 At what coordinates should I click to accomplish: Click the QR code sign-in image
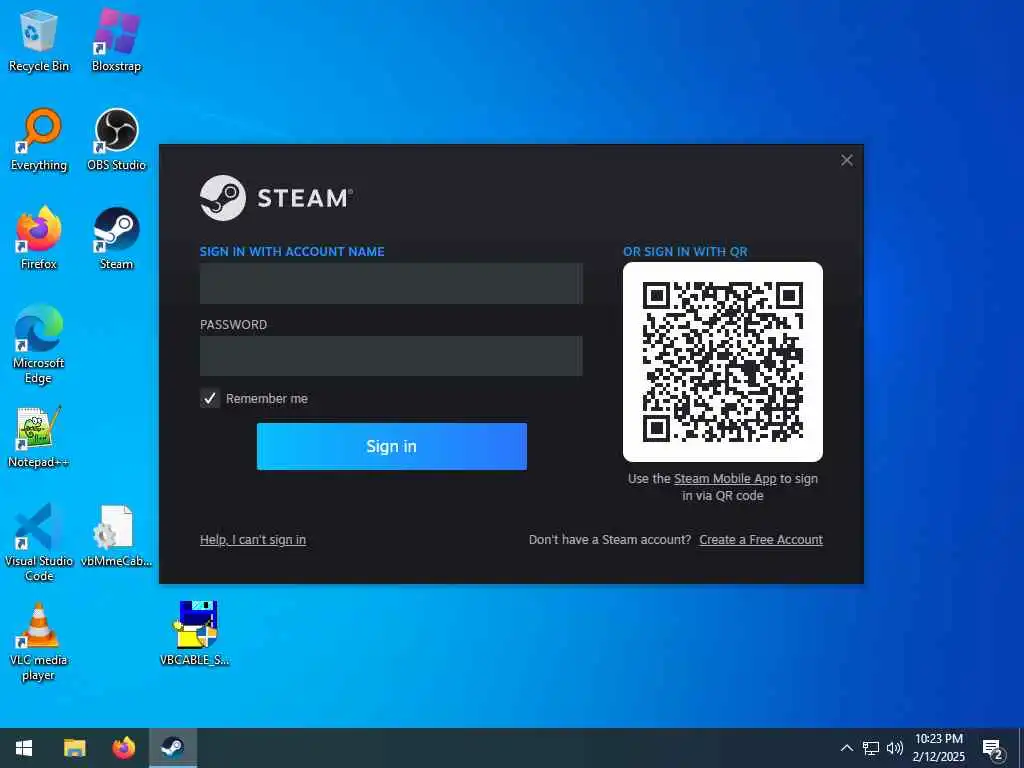(x=723, y=362)
